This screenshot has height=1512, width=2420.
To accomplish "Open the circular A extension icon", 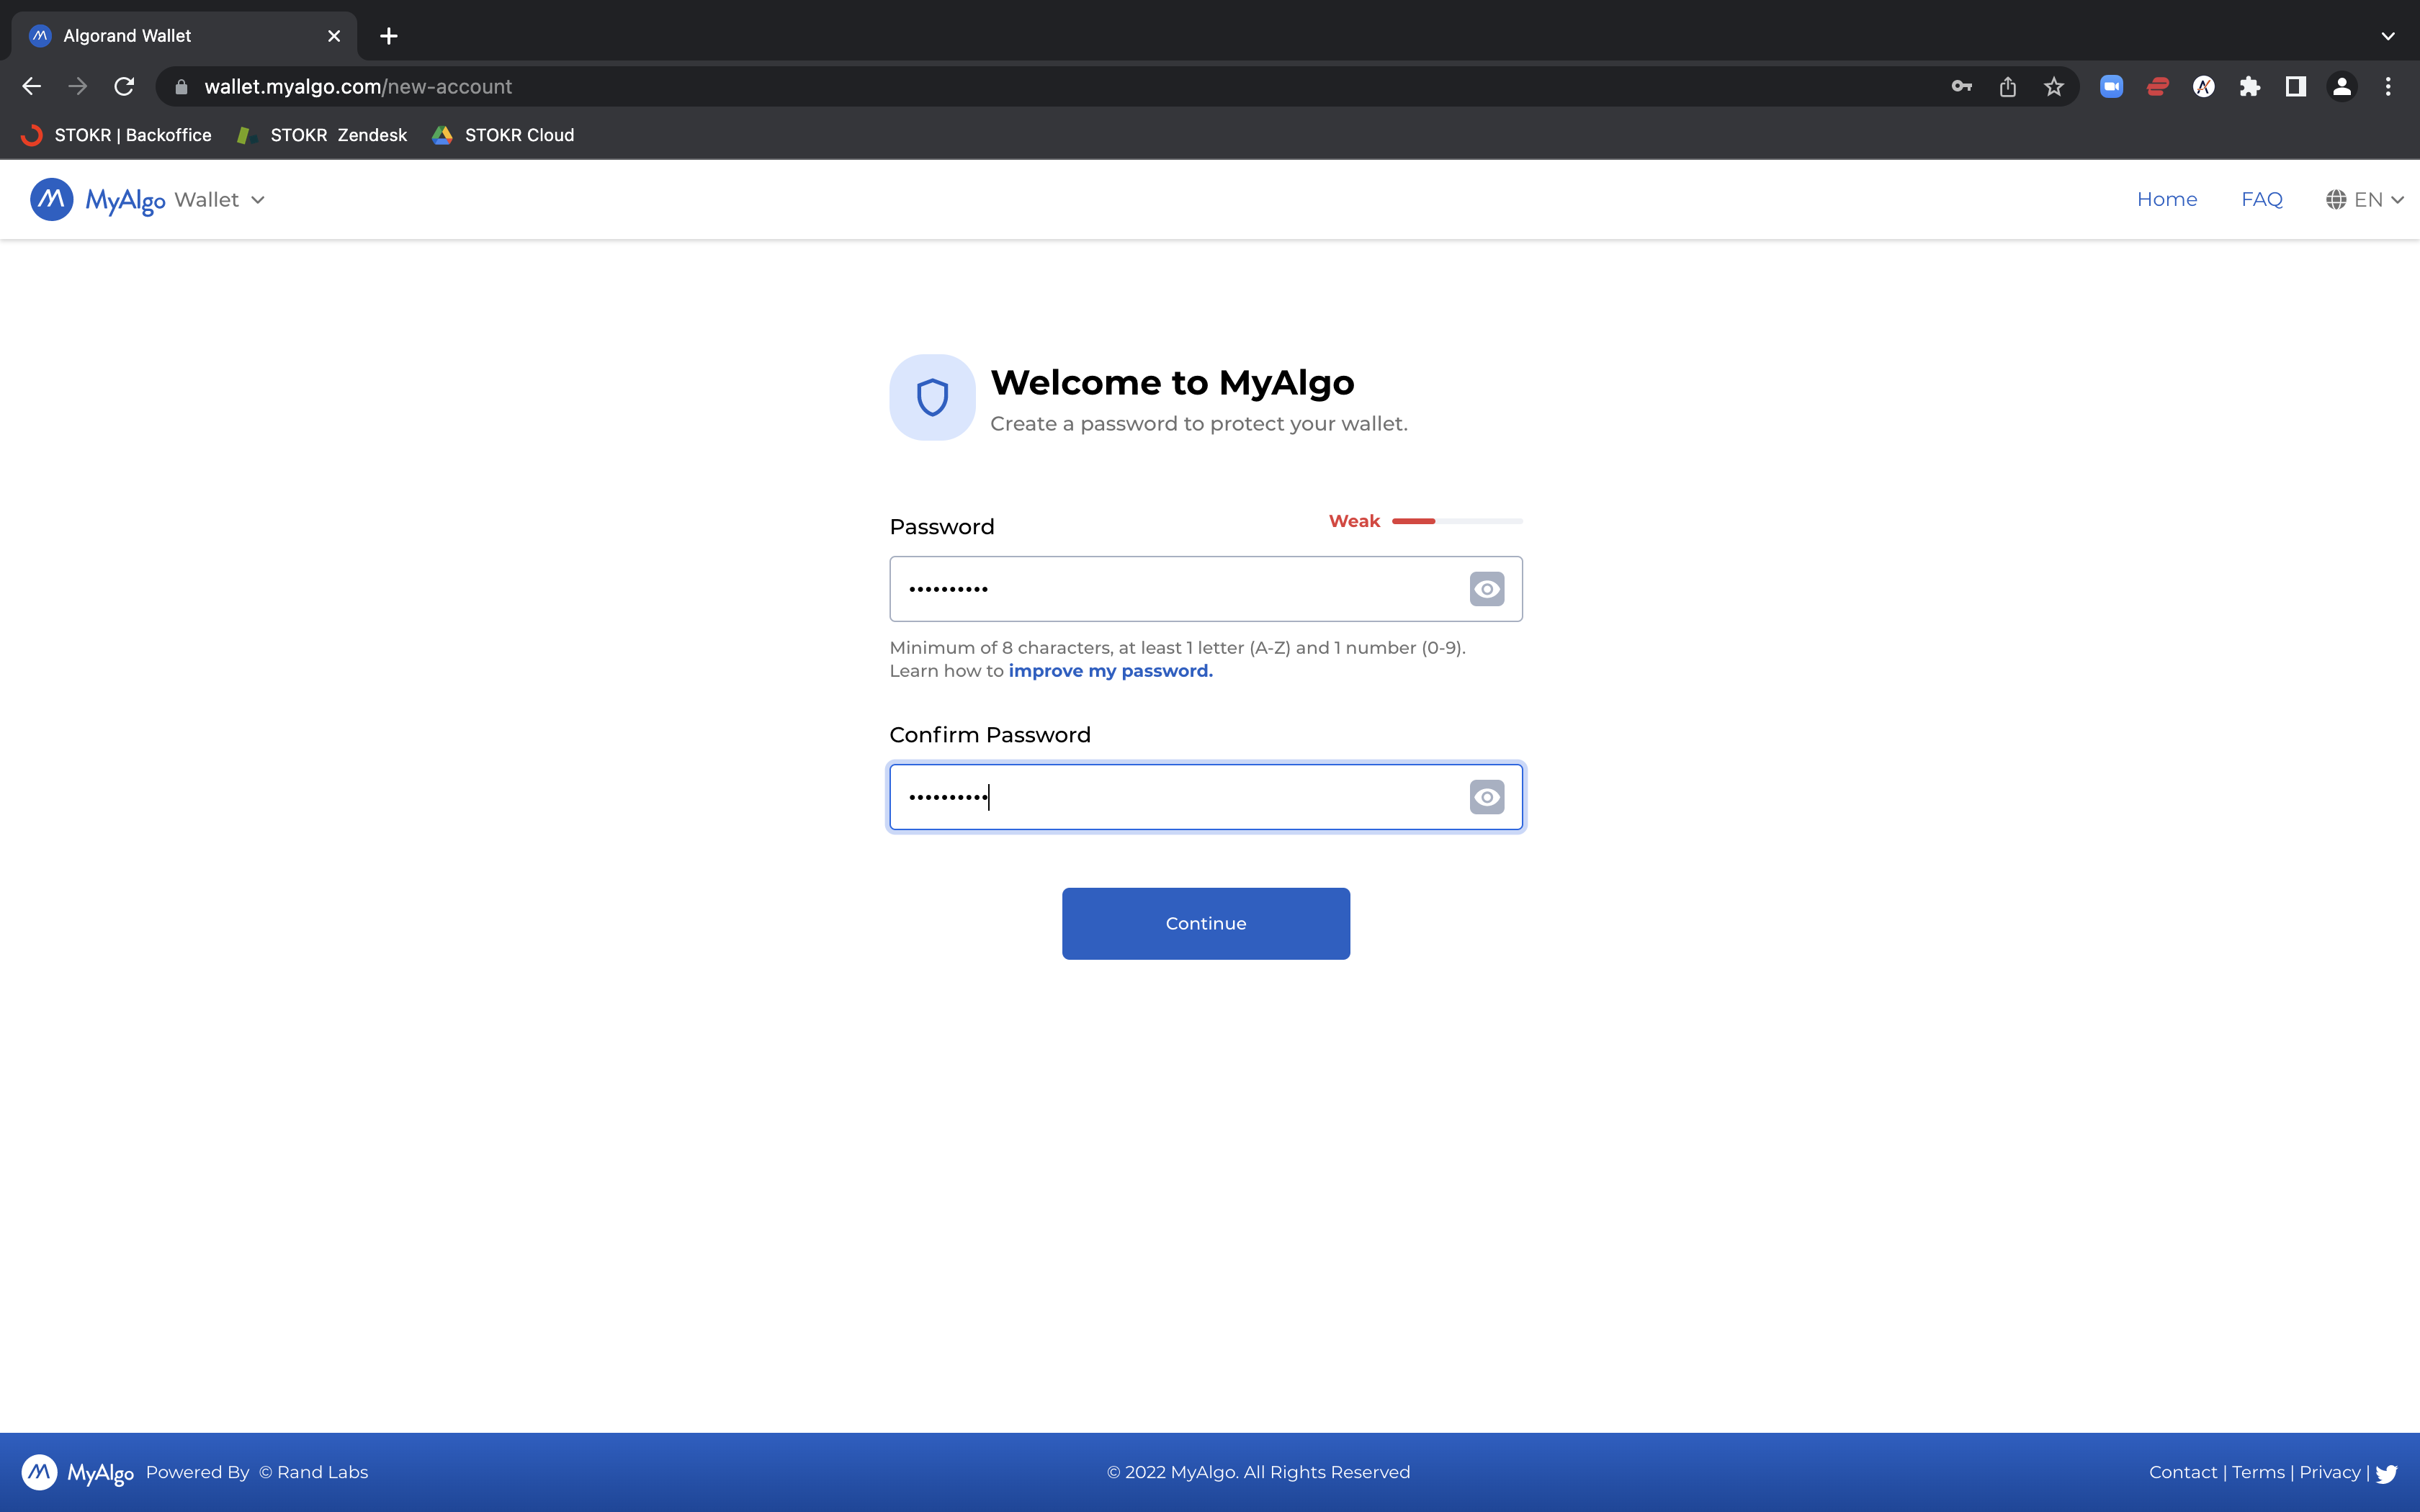I will tap(2203, 87).
